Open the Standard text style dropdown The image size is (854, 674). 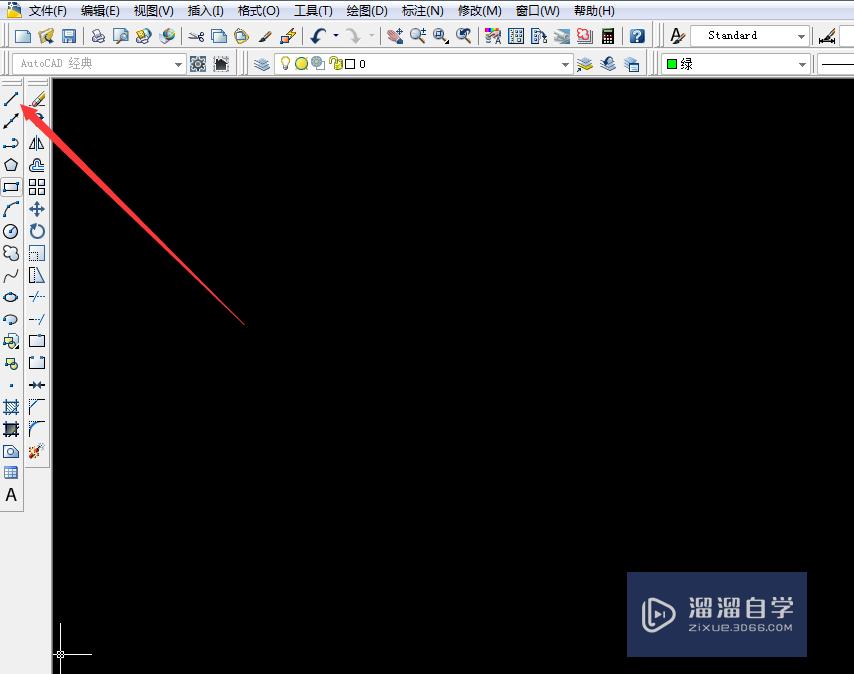[x=800, y=35]
